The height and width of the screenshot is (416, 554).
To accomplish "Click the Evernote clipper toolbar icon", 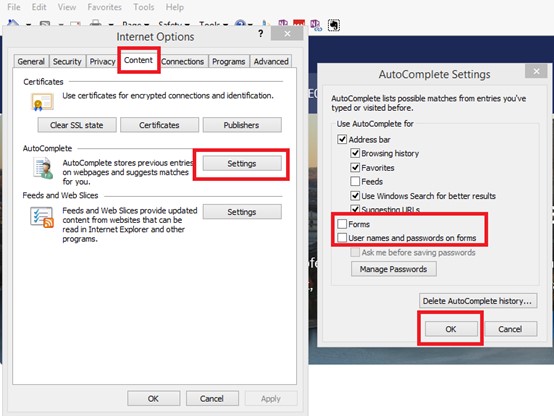I will pos(334,25).
